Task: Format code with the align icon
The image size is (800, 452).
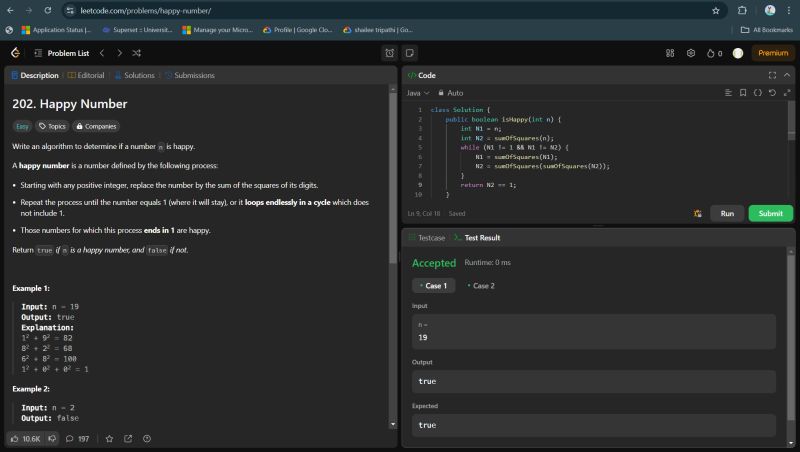Action: tap(728, 93)
